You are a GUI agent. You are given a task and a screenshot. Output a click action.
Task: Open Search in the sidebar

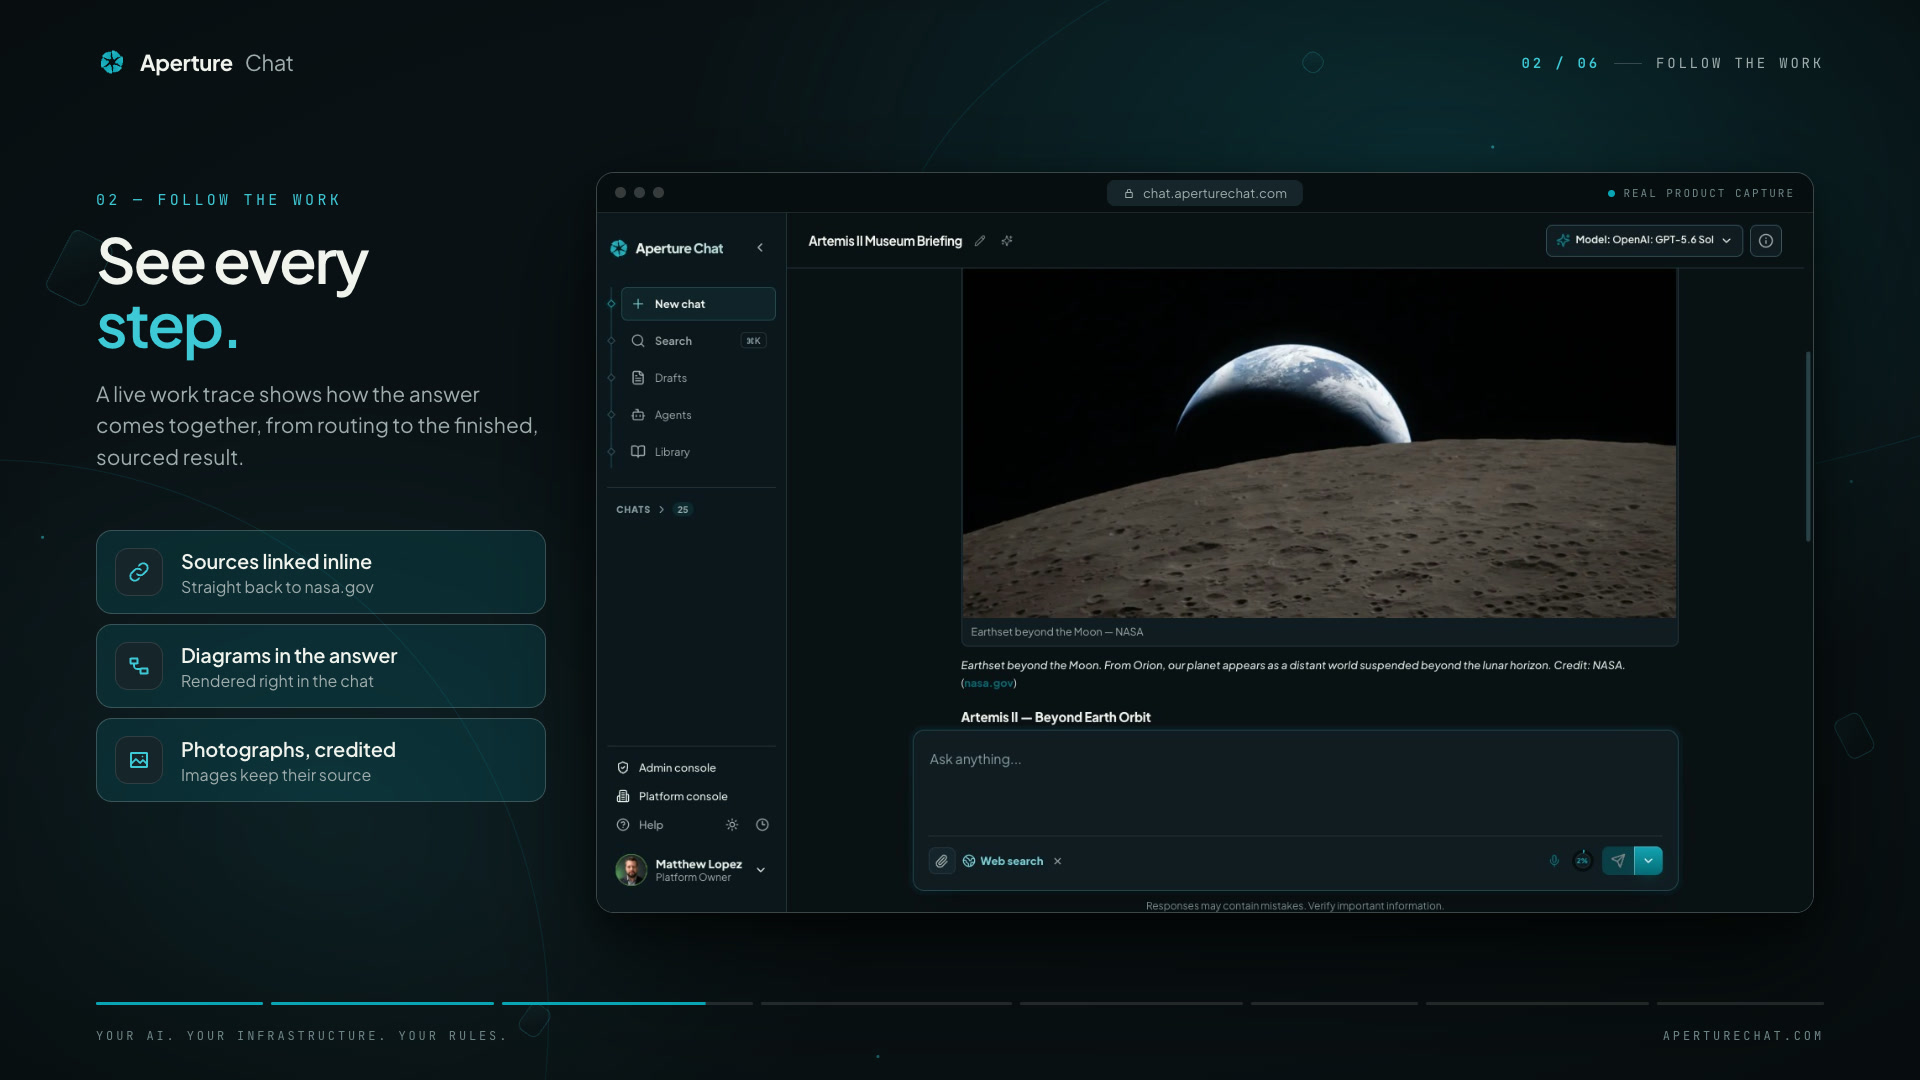click(x=698, y=341)
